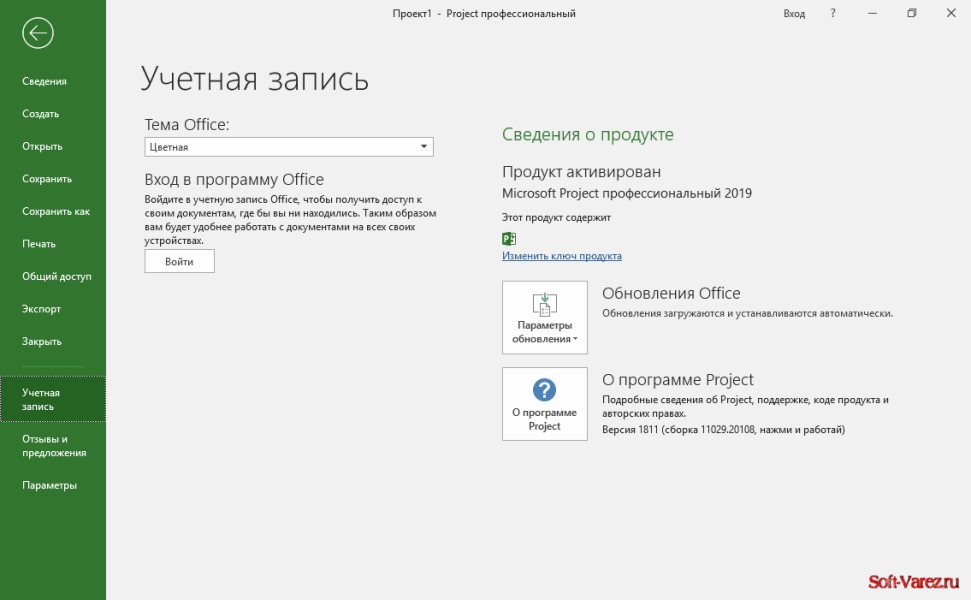
Task: Select Создать in the sidebar
Action: (x=41, y=114)
